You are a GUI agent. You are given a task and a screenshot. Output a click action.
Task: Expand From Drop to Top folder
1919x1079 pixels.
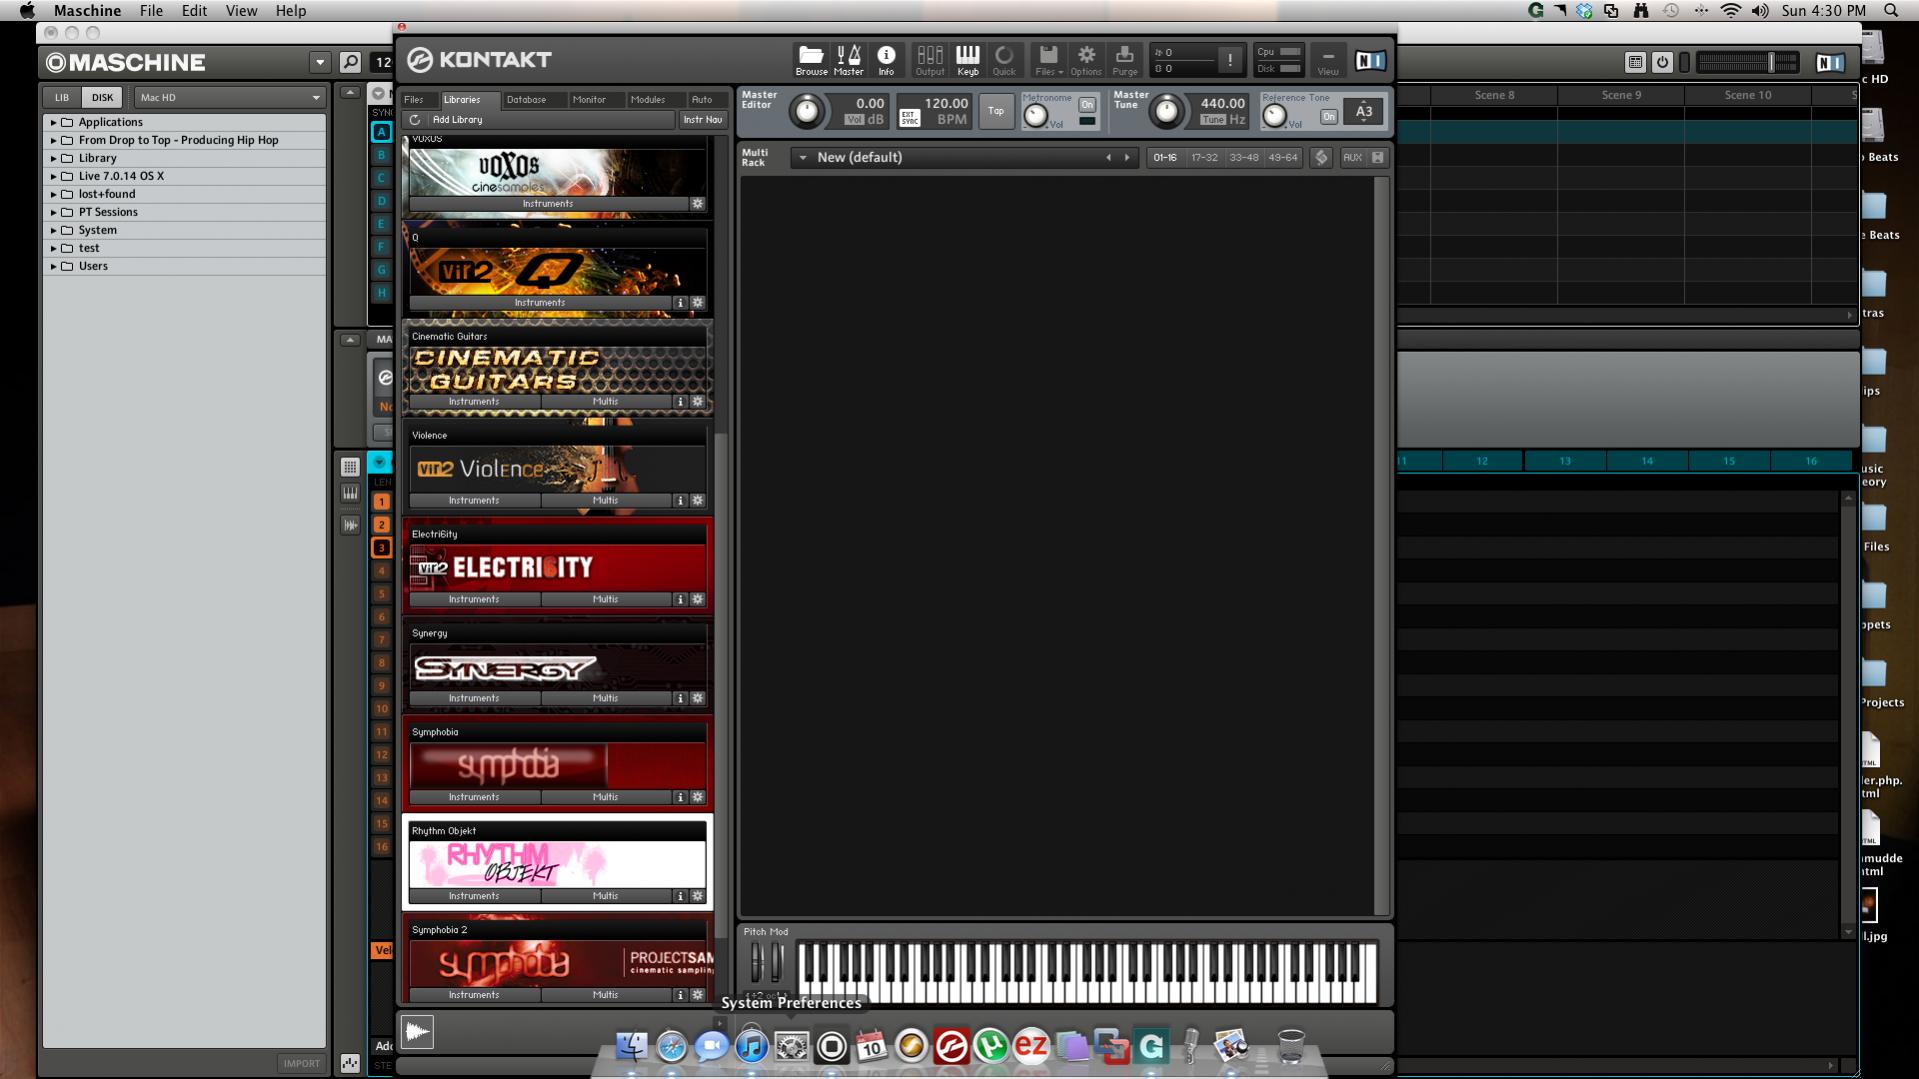click(x=53, y=140)
